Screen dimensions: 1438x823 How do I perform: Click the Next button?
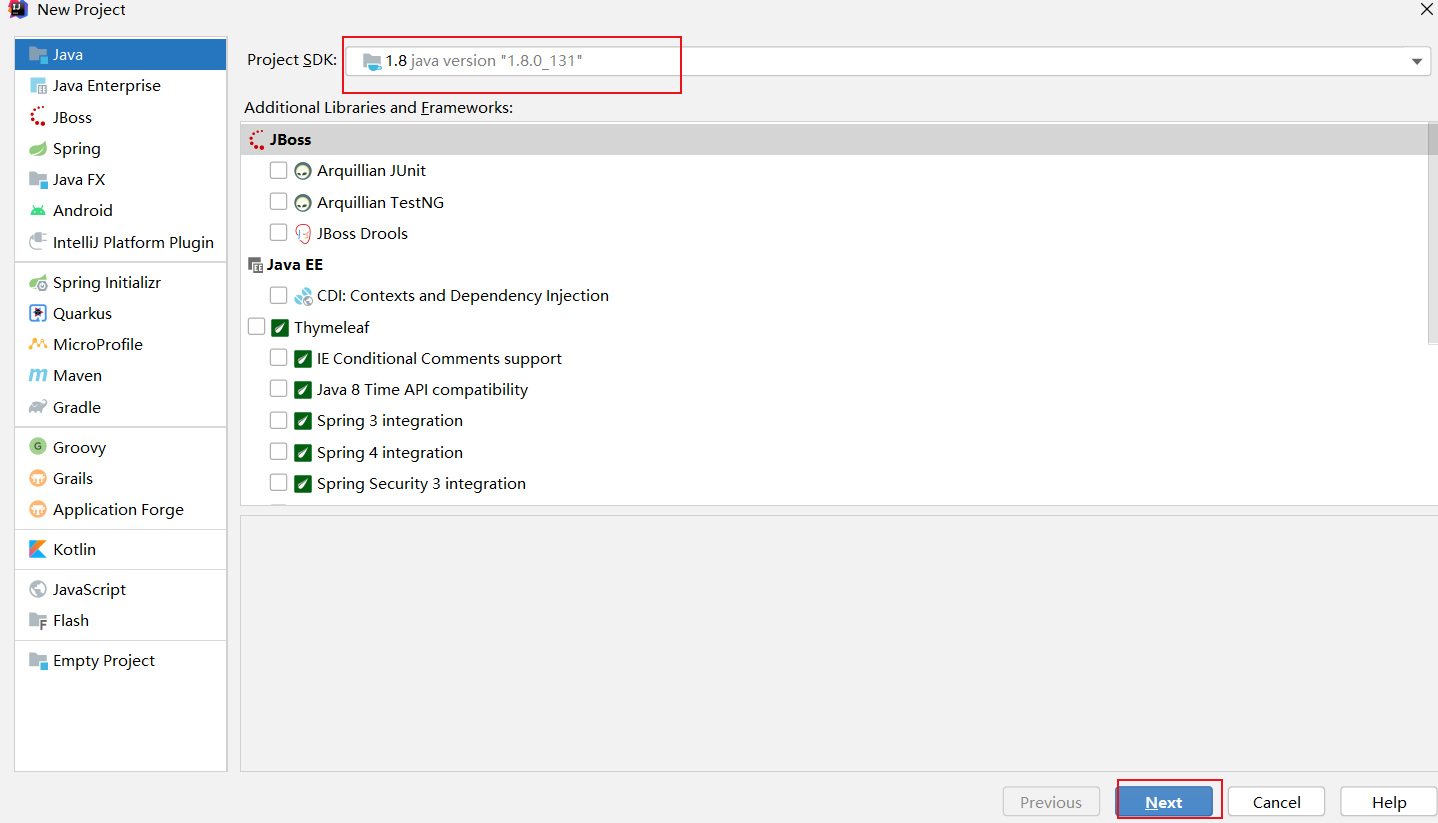tap(1164, 802)
